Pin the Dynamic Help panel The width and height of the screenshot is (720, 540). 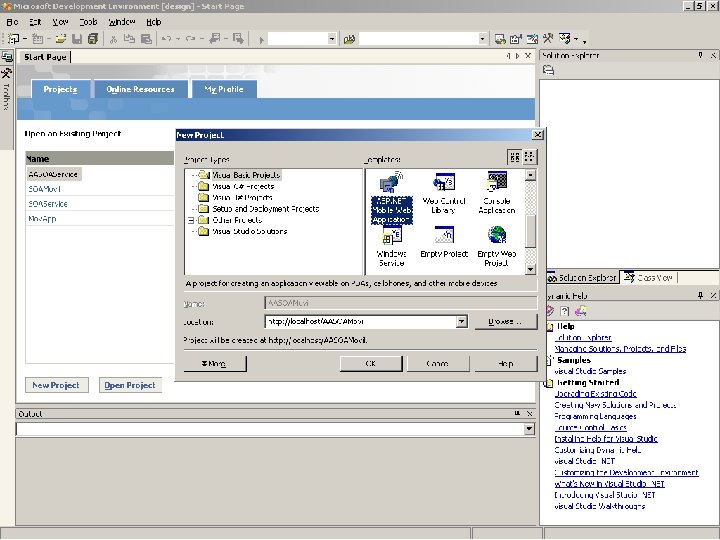(700, 295)
